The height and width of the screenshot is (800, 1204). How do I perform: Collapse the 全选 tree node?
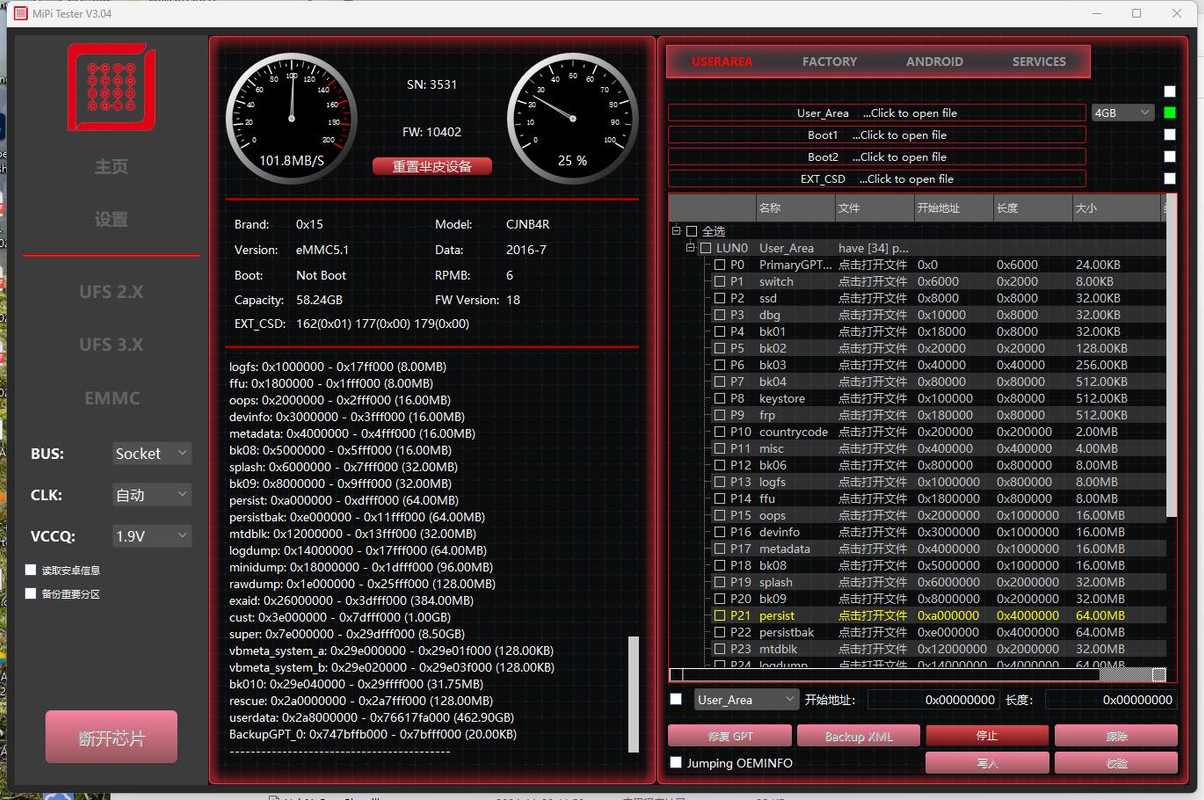(677, 231)
